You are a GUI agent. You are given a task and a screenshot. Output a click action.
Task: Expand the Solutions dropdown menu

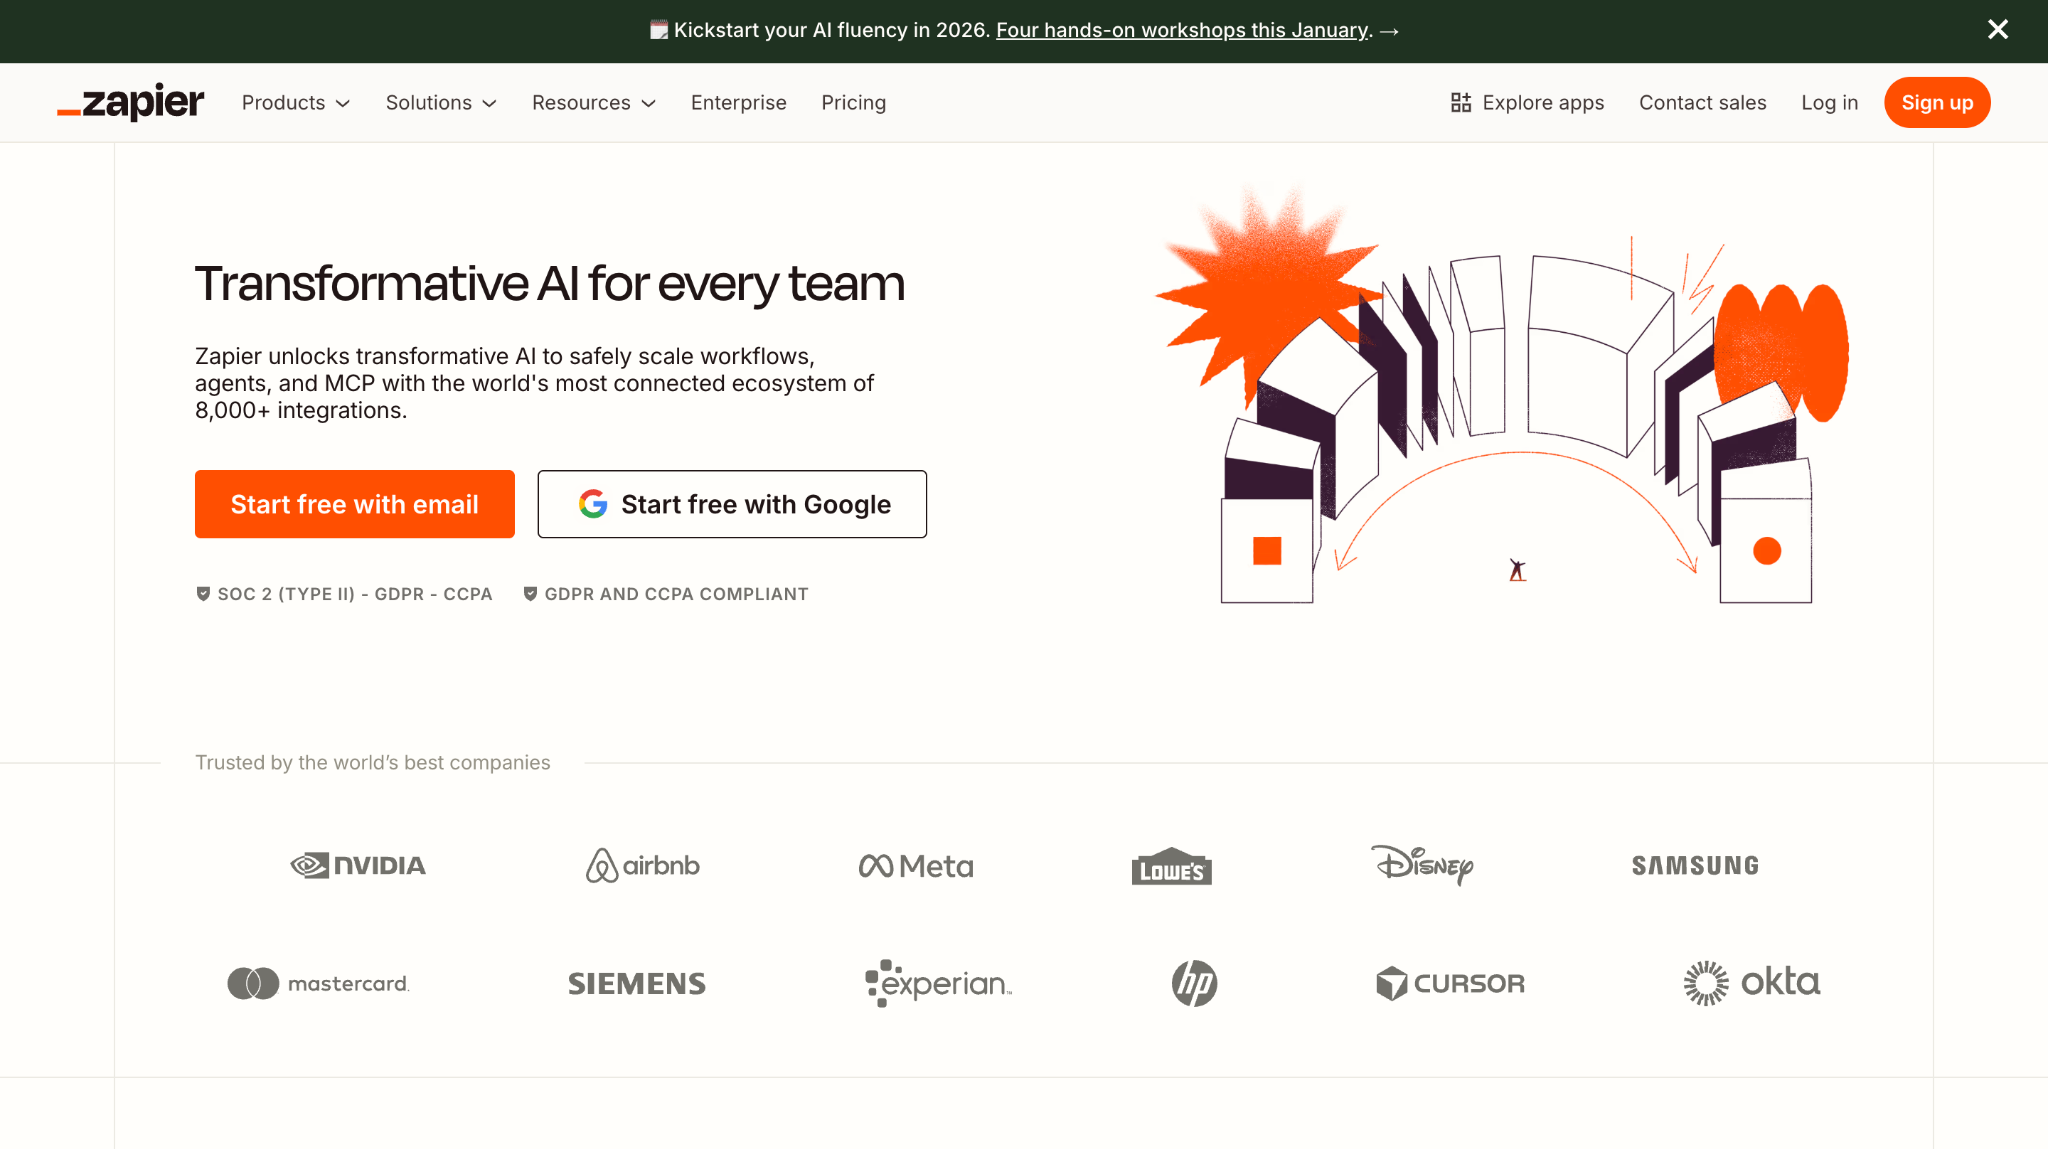point(440,102)
